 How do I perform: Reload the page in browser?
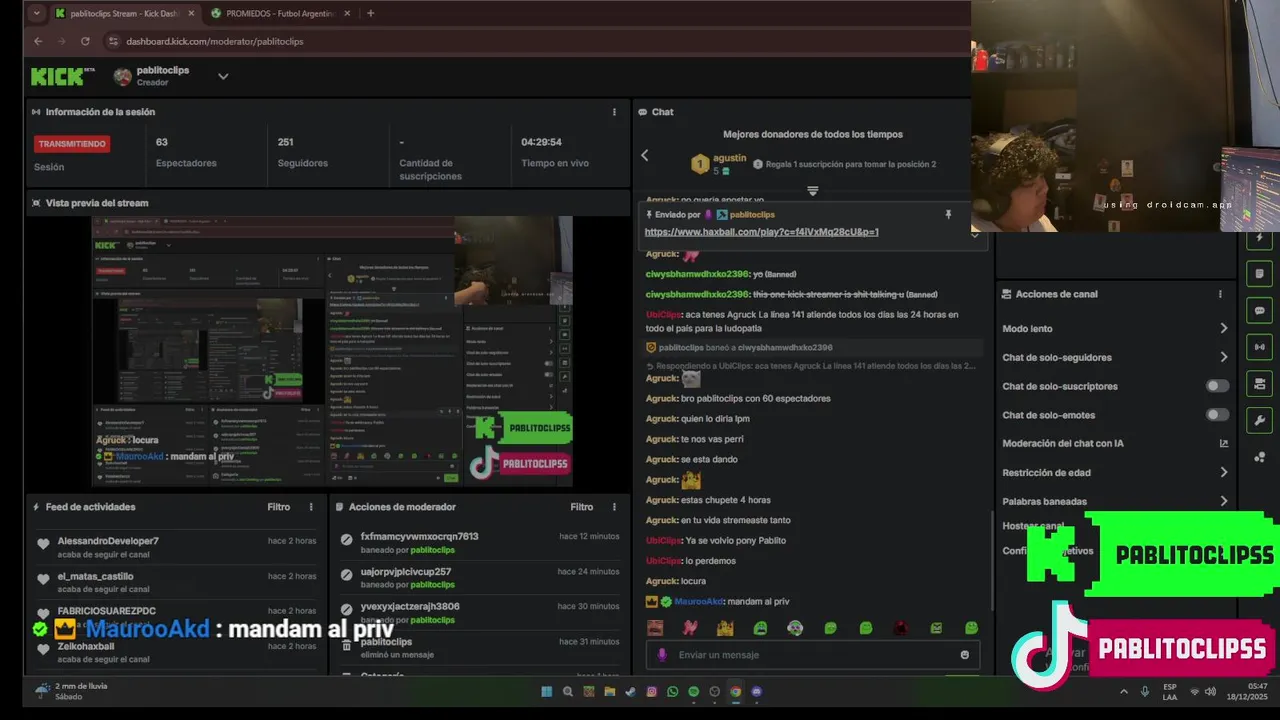(x=85, y=41)
